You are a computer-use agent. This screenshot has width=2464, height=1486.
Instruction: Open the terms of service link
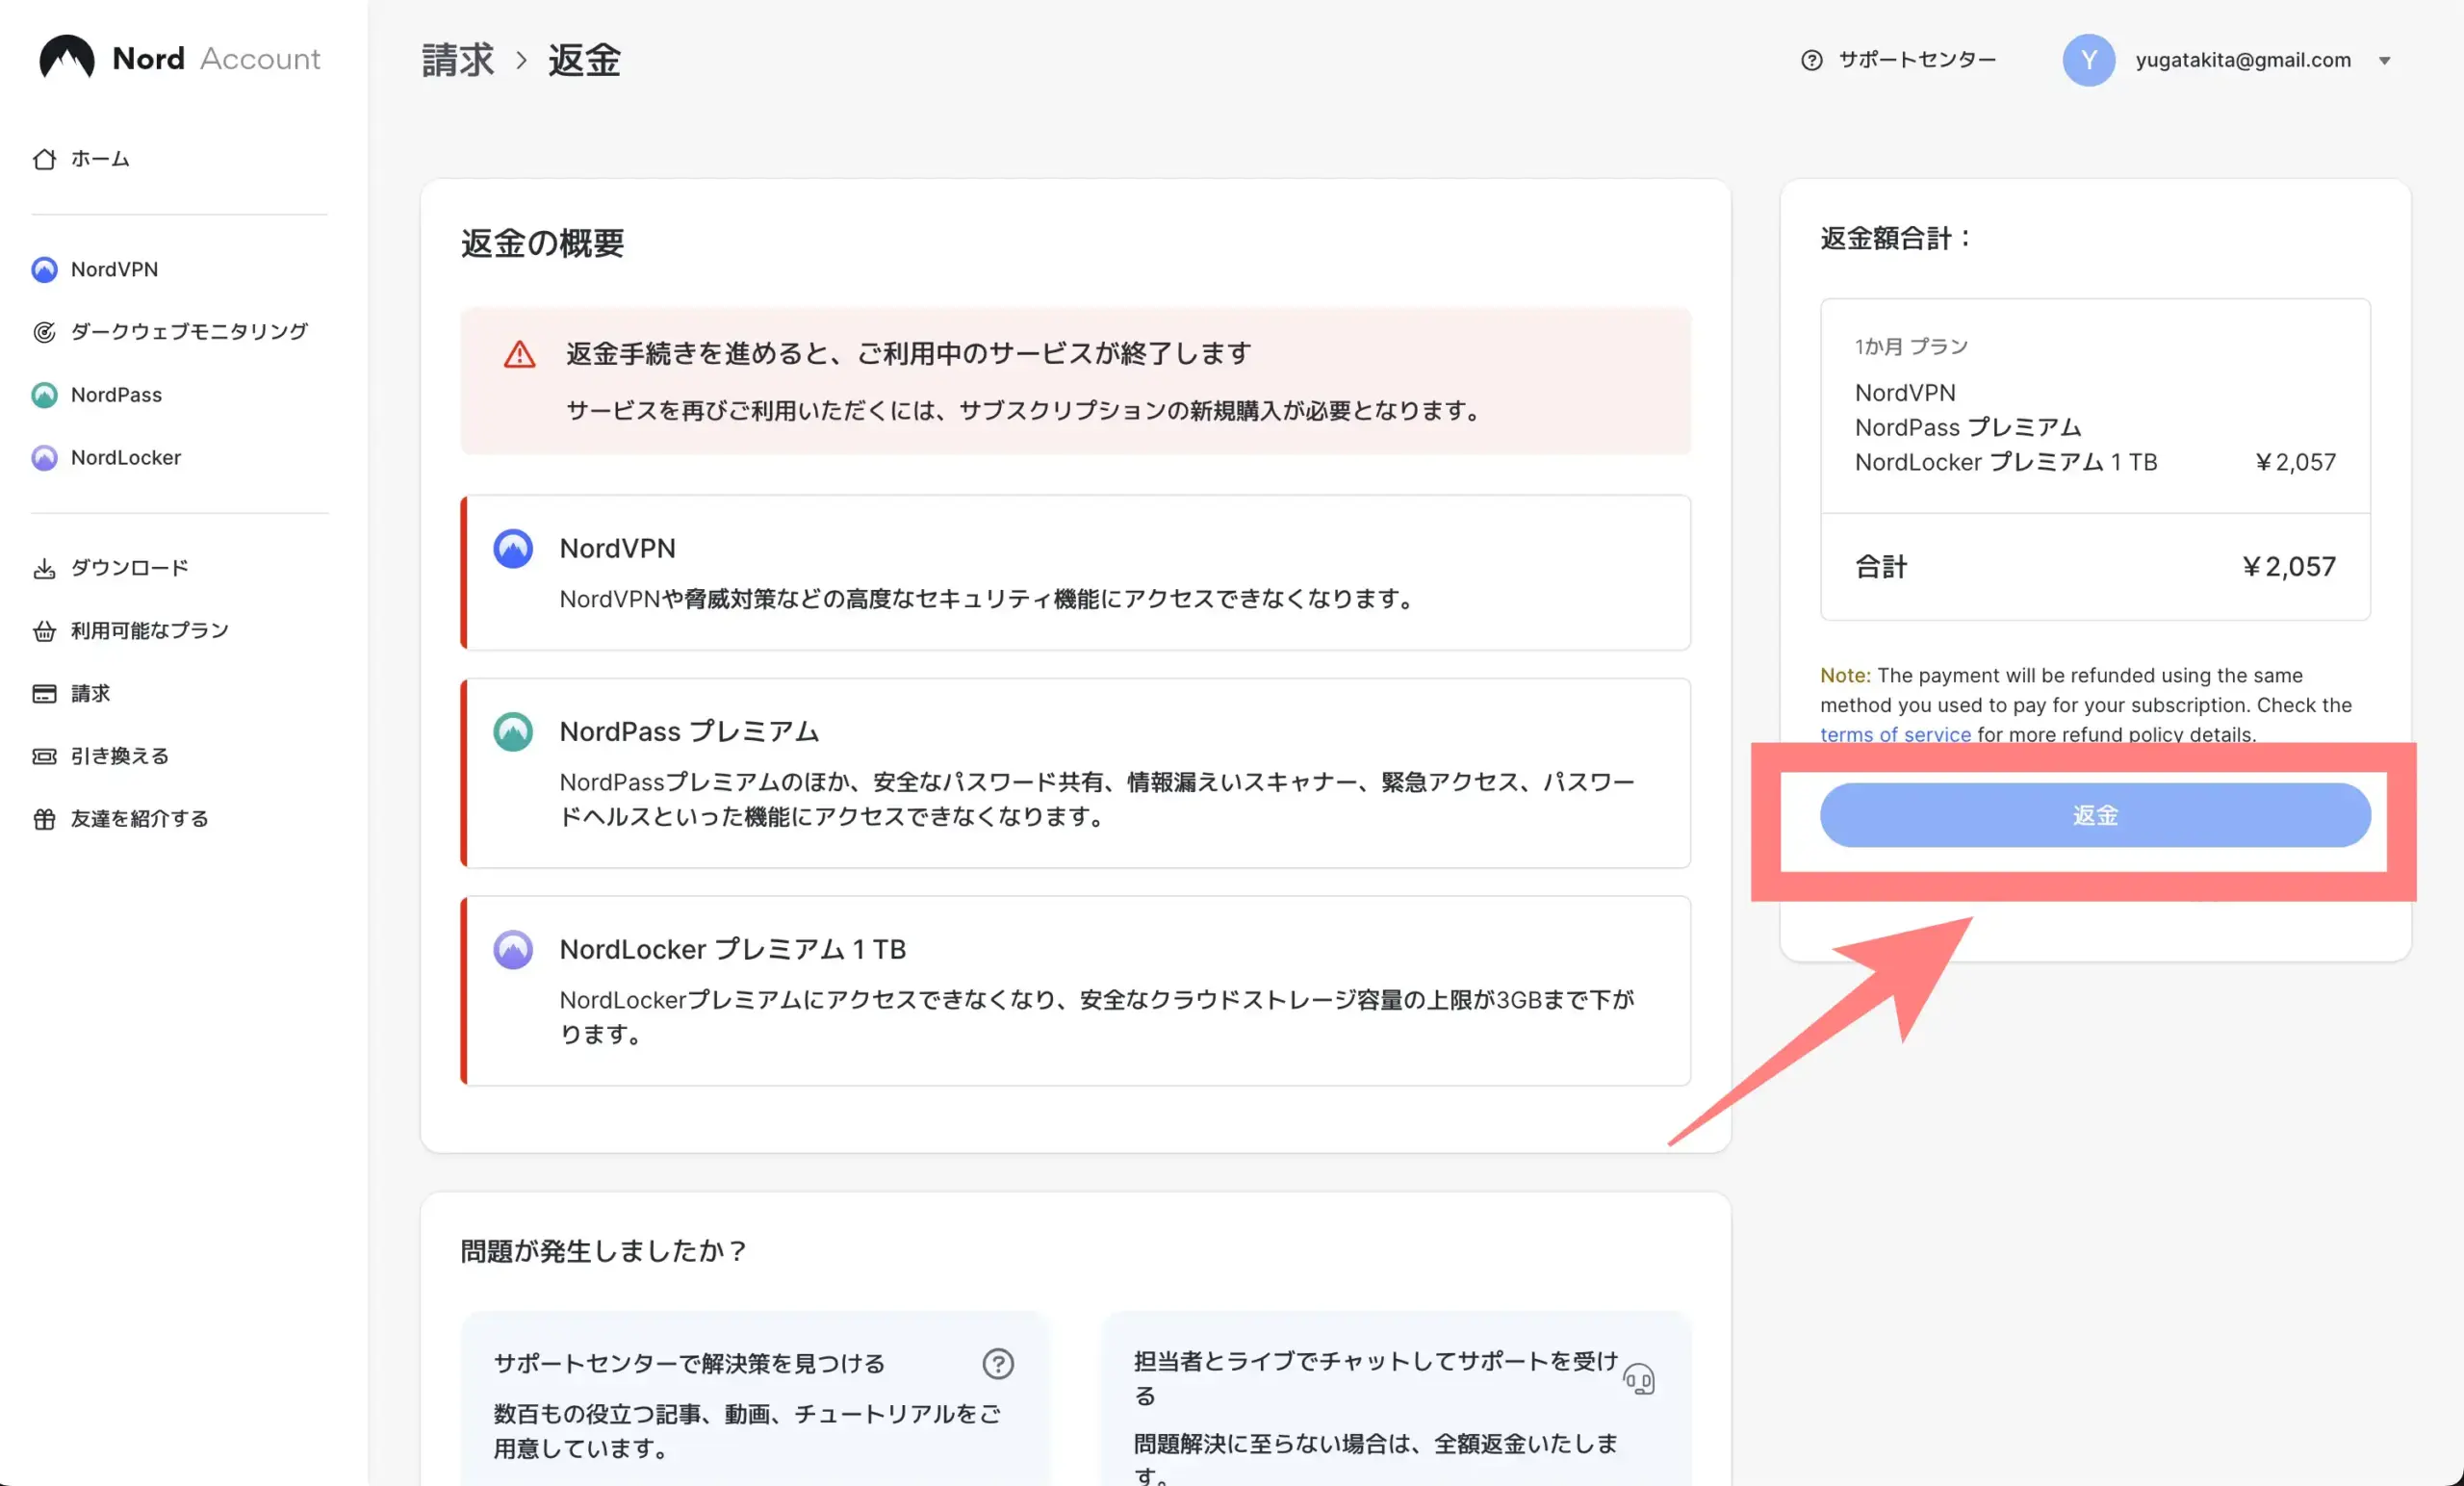click(1895, 734)
